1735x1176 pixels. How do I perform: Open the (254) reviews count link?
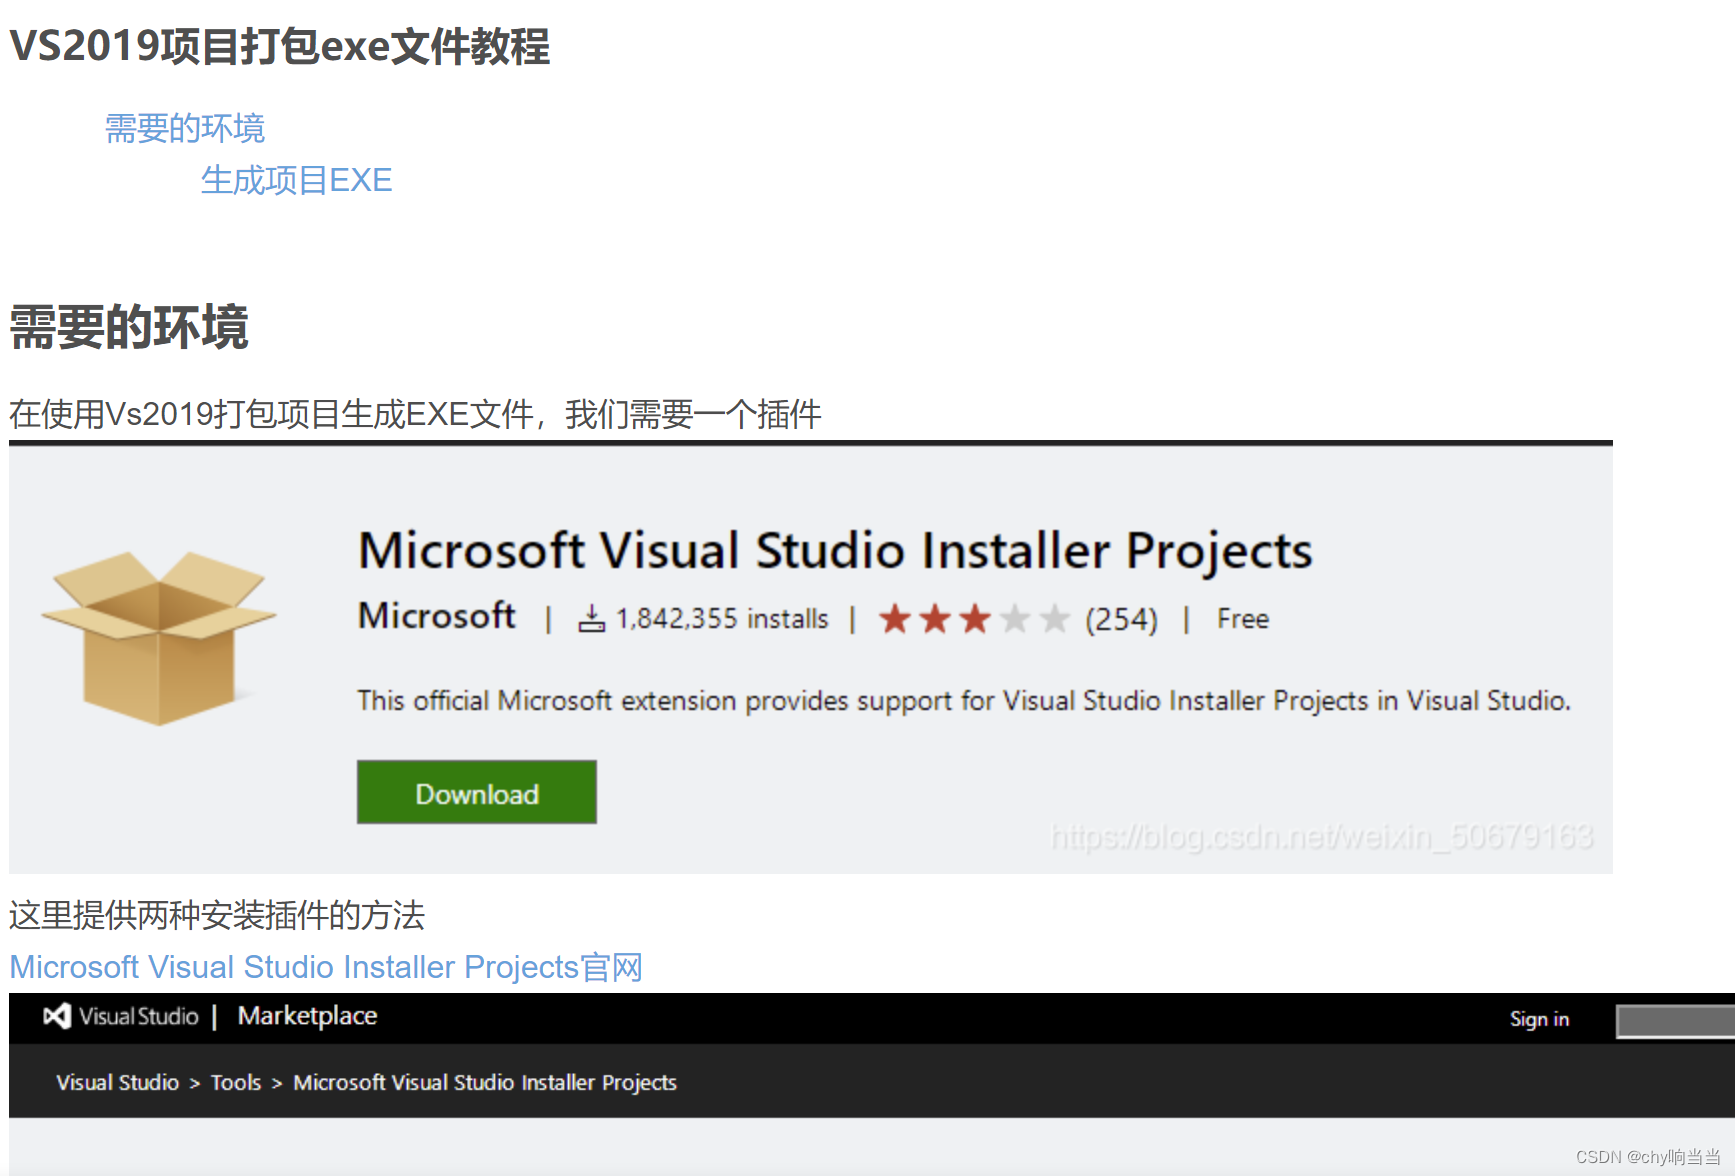tap(1120, 619)
